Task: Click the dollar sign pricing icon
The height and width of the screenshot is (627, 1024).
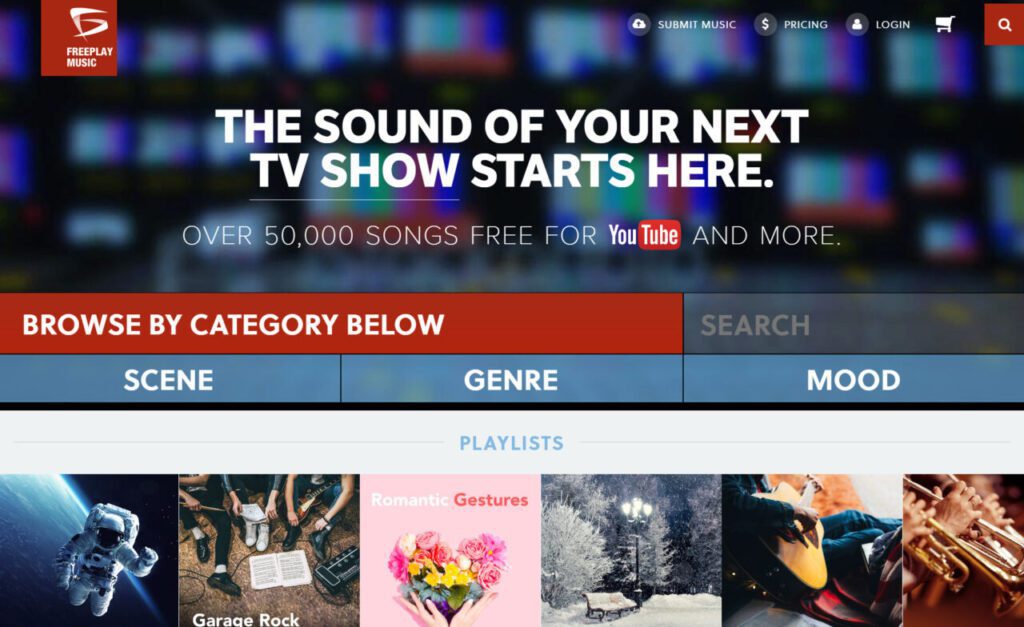Action: coord(765,25)
